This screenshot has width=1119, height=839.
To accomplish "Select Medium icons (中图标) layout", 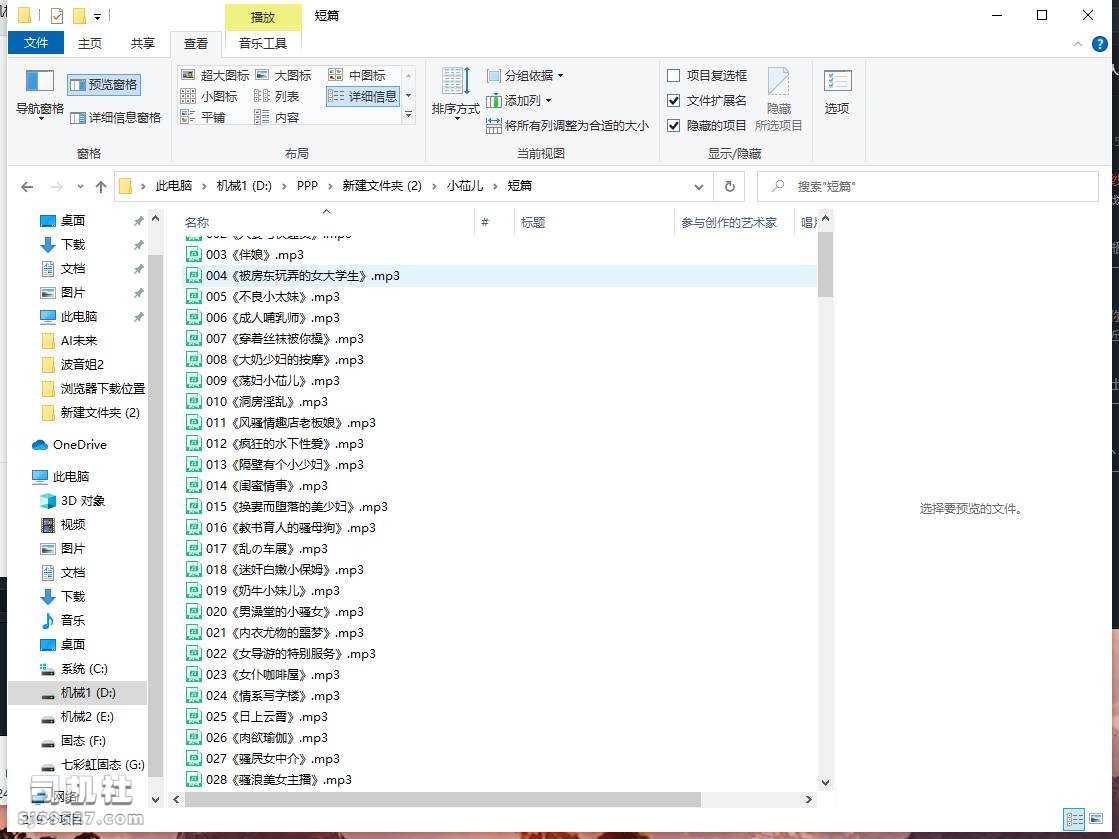I will tap(357, 75).
